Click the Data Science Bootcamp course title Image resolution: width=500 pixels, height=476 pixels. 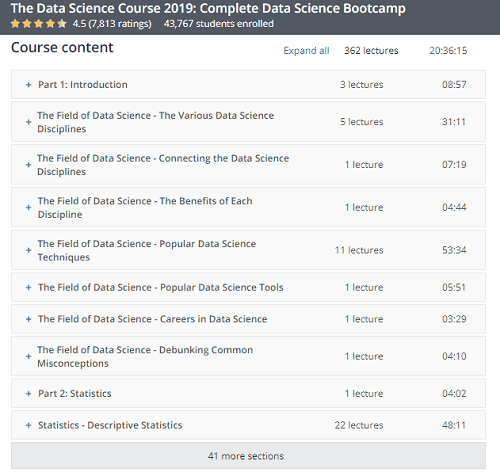(208, 9)
